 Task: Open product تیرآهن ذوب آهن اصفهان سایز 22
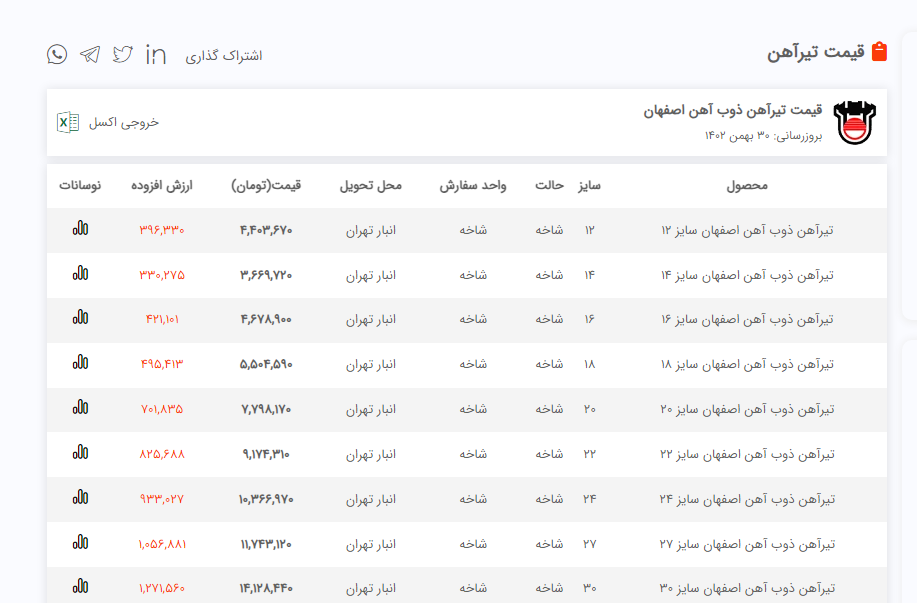[747, 454]
